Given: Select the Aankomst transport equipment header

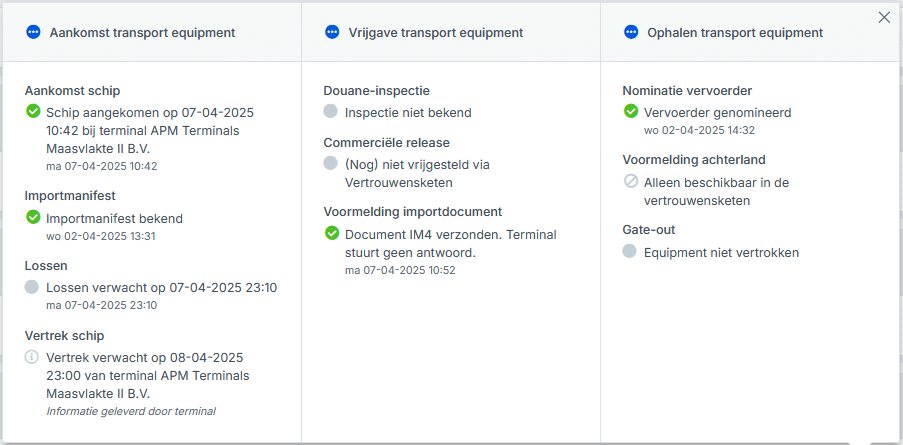Looking at the screenshot, I should pos(142,32).
